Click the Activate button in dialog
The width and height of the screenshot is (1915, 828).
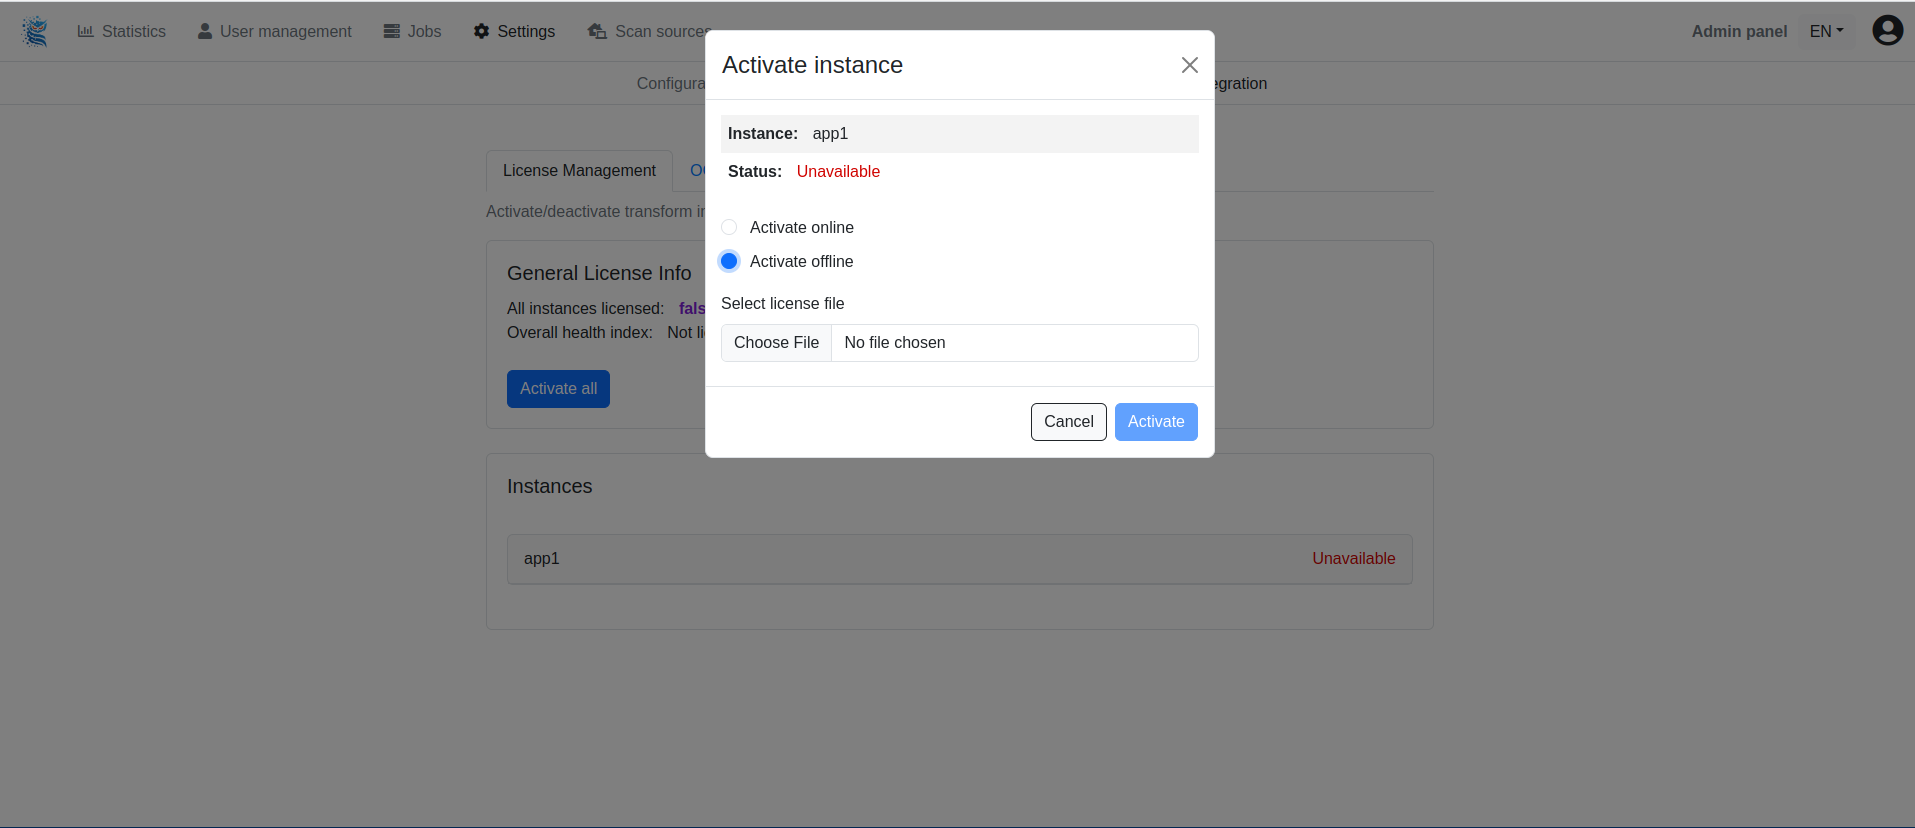click(x=1156, y=422)
